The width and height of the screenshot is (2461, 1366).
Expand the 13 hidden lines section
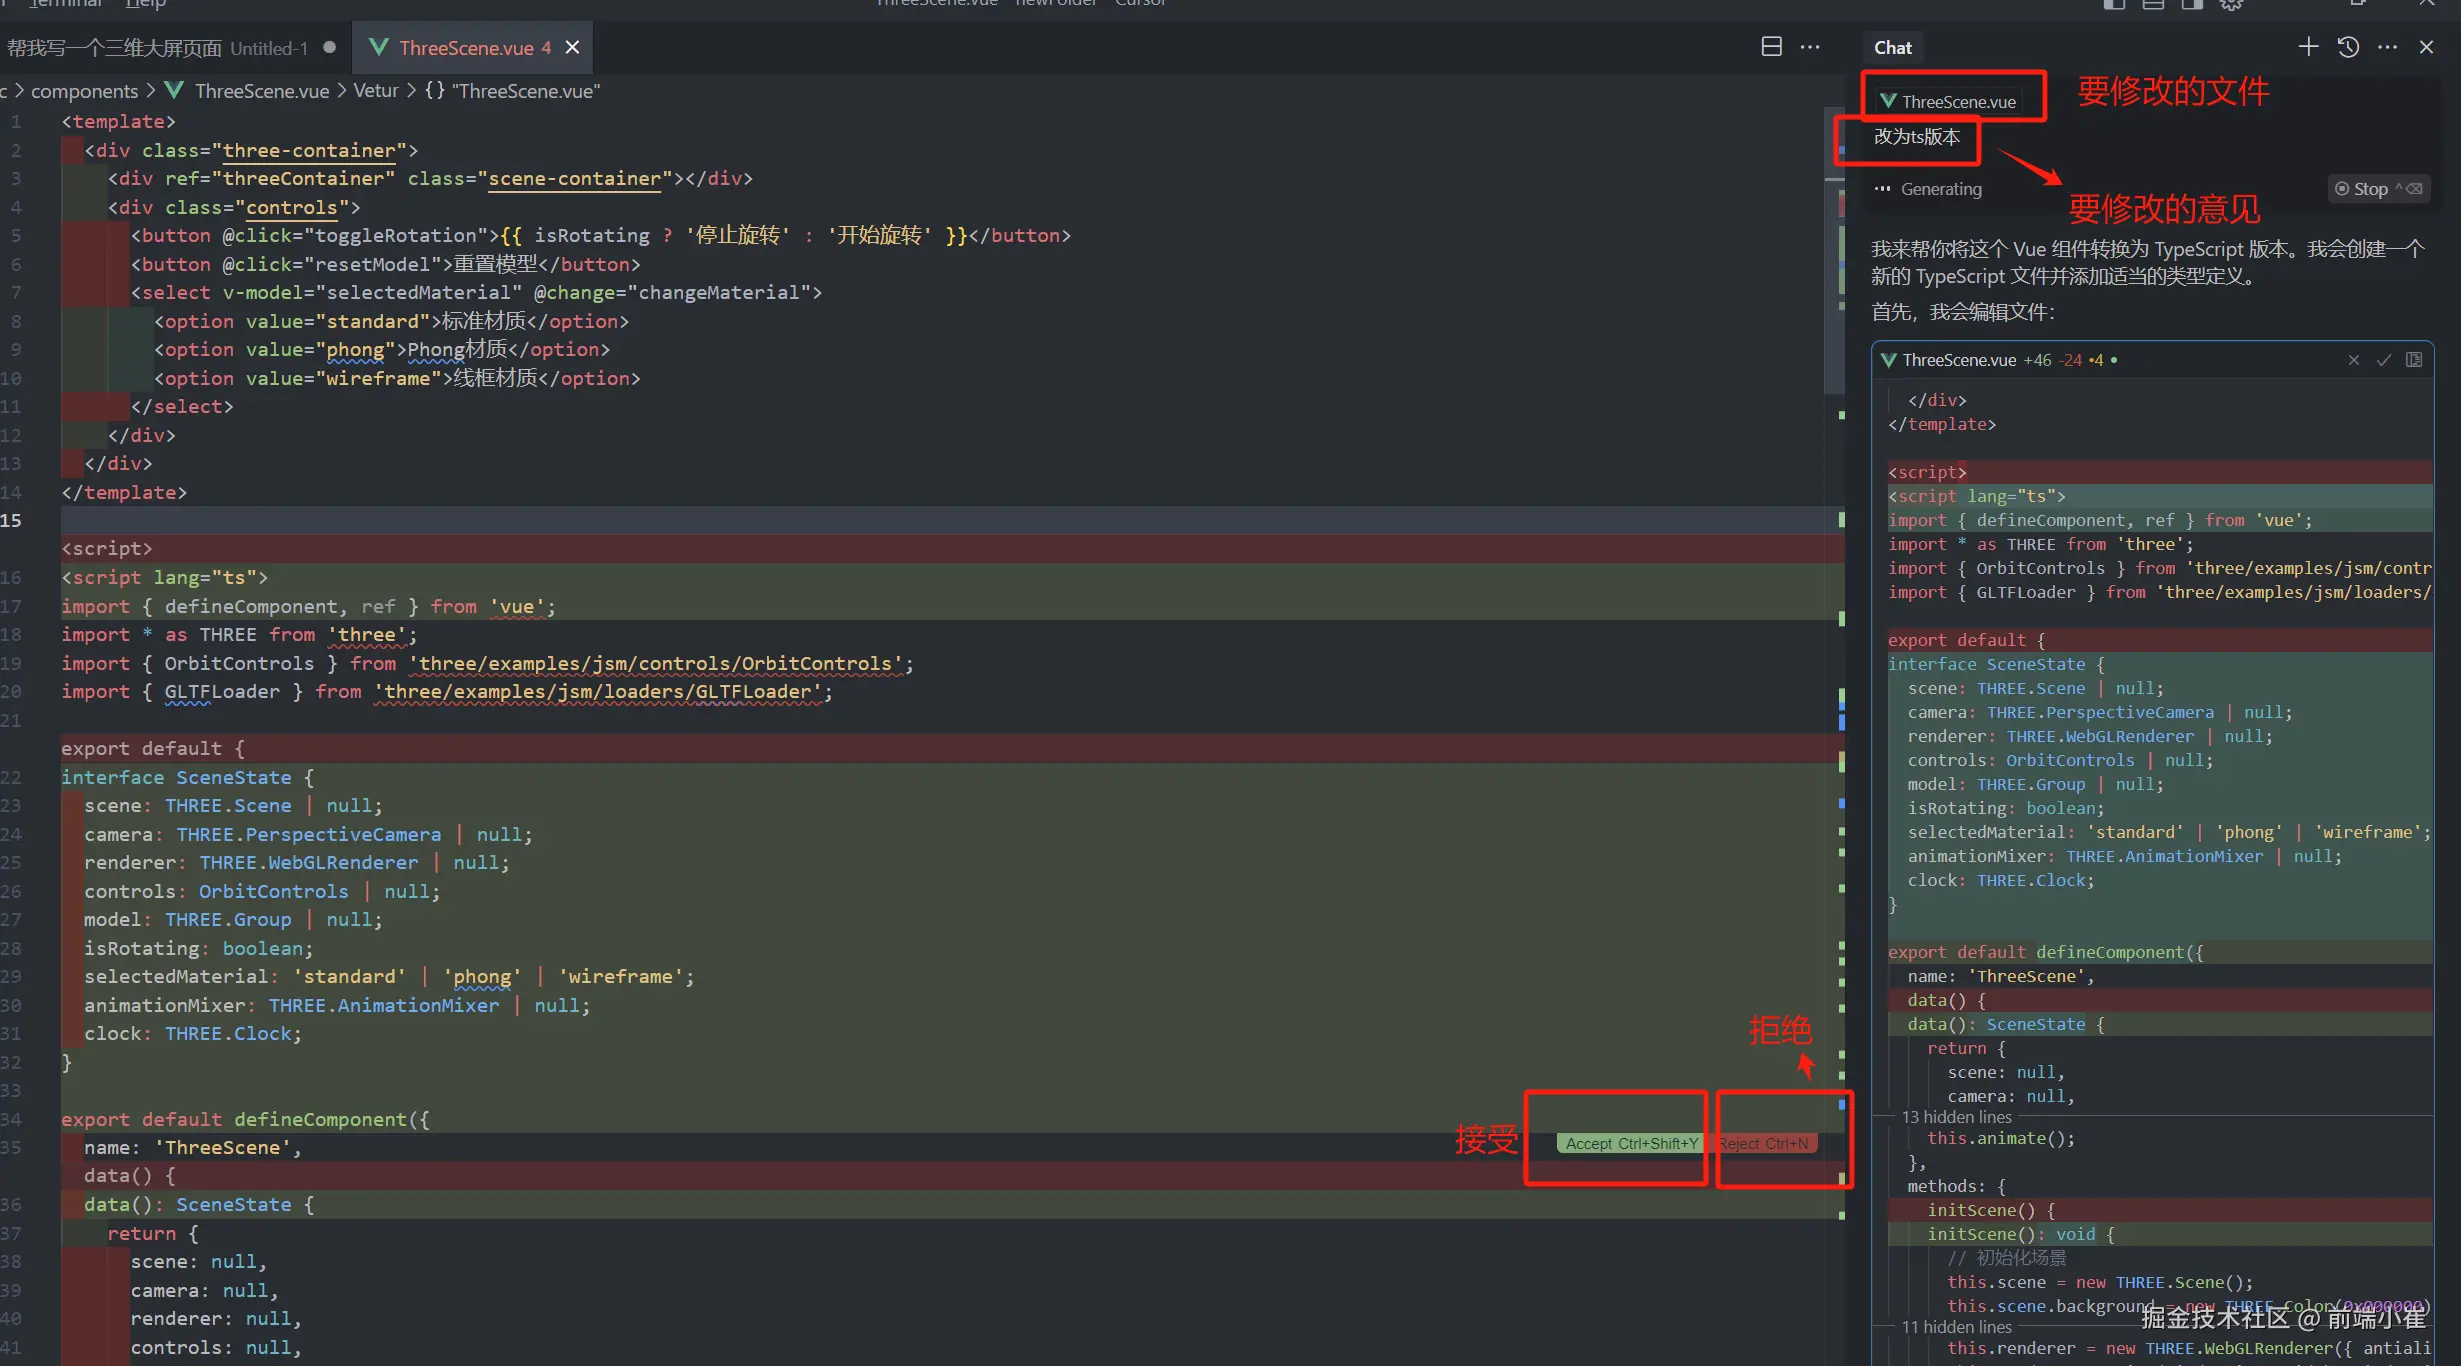pos(1956,1117)
